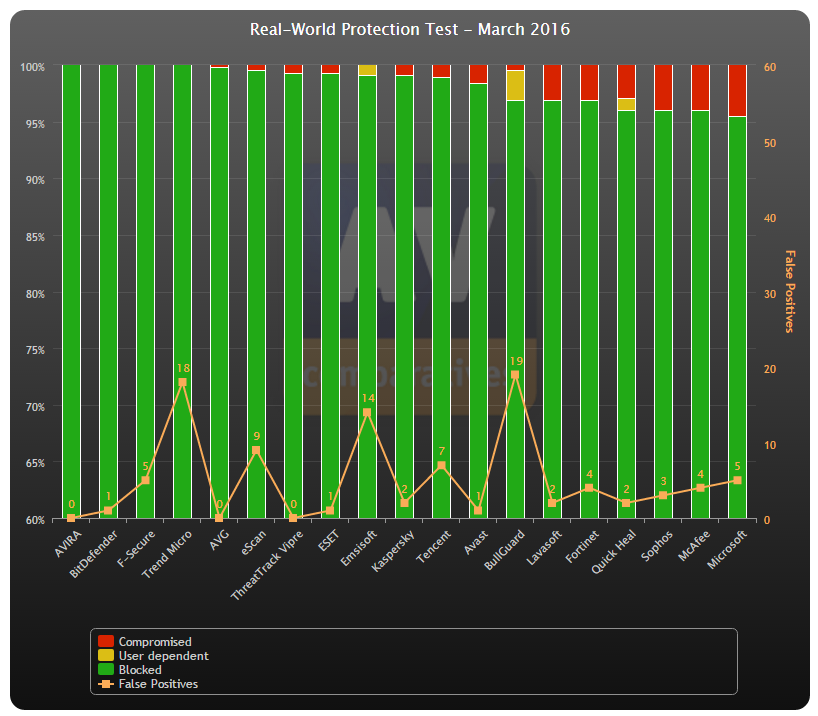Screen dimensions: 818x716
Task: Click the yellow User dependent legend swatch
Action: pyautogui.click(x=105, y=655)
